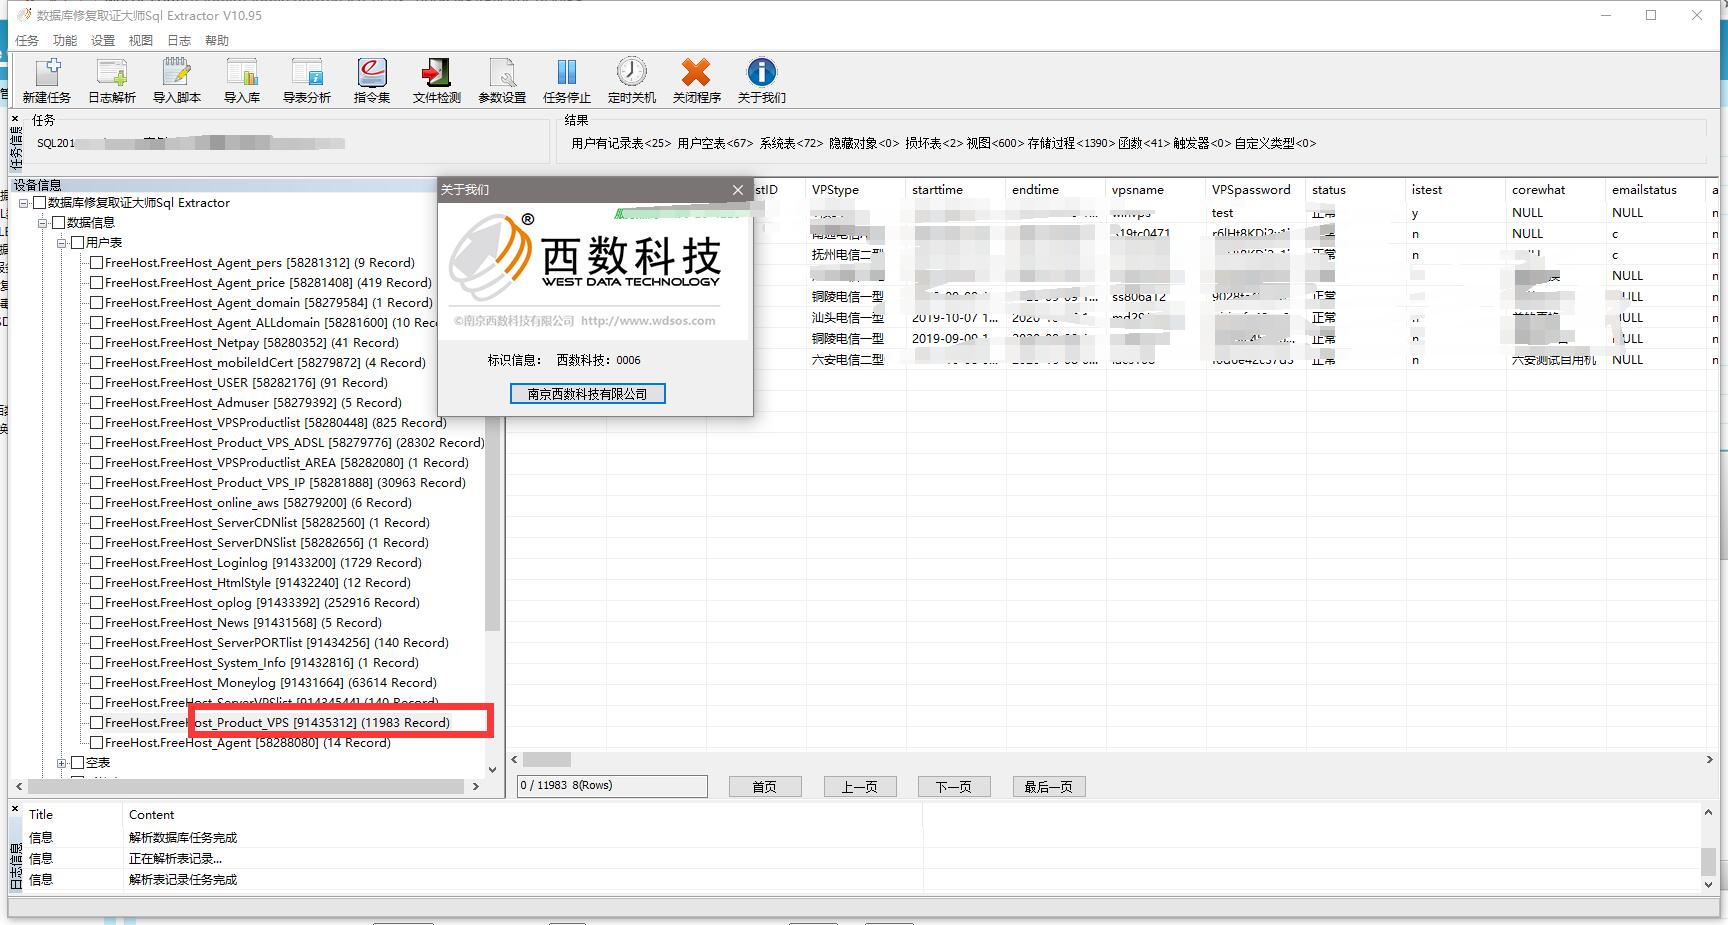The height and width of the screenshot is (925, 1728).
Task: Select FreeHost_News table in tree
Action: click(243, 622)
